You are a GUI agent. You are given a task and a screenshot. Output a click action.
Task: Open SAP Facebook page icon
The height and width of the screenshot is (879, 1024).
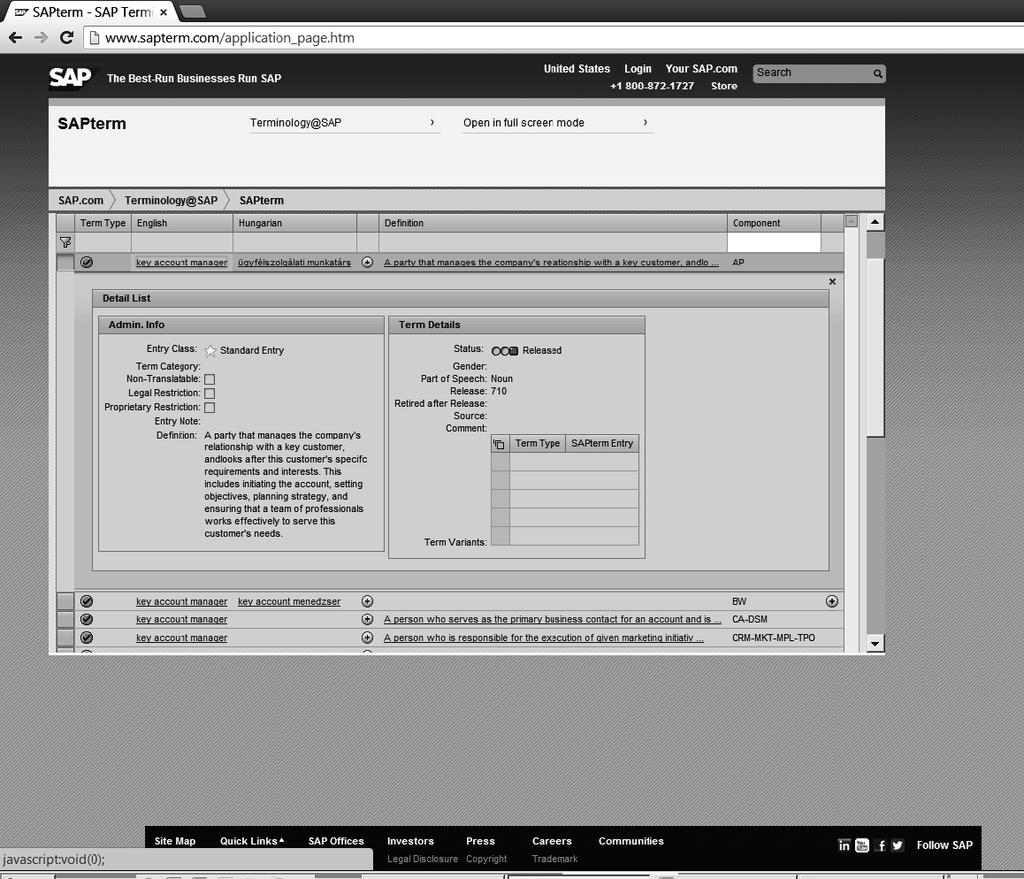[880, 845]
